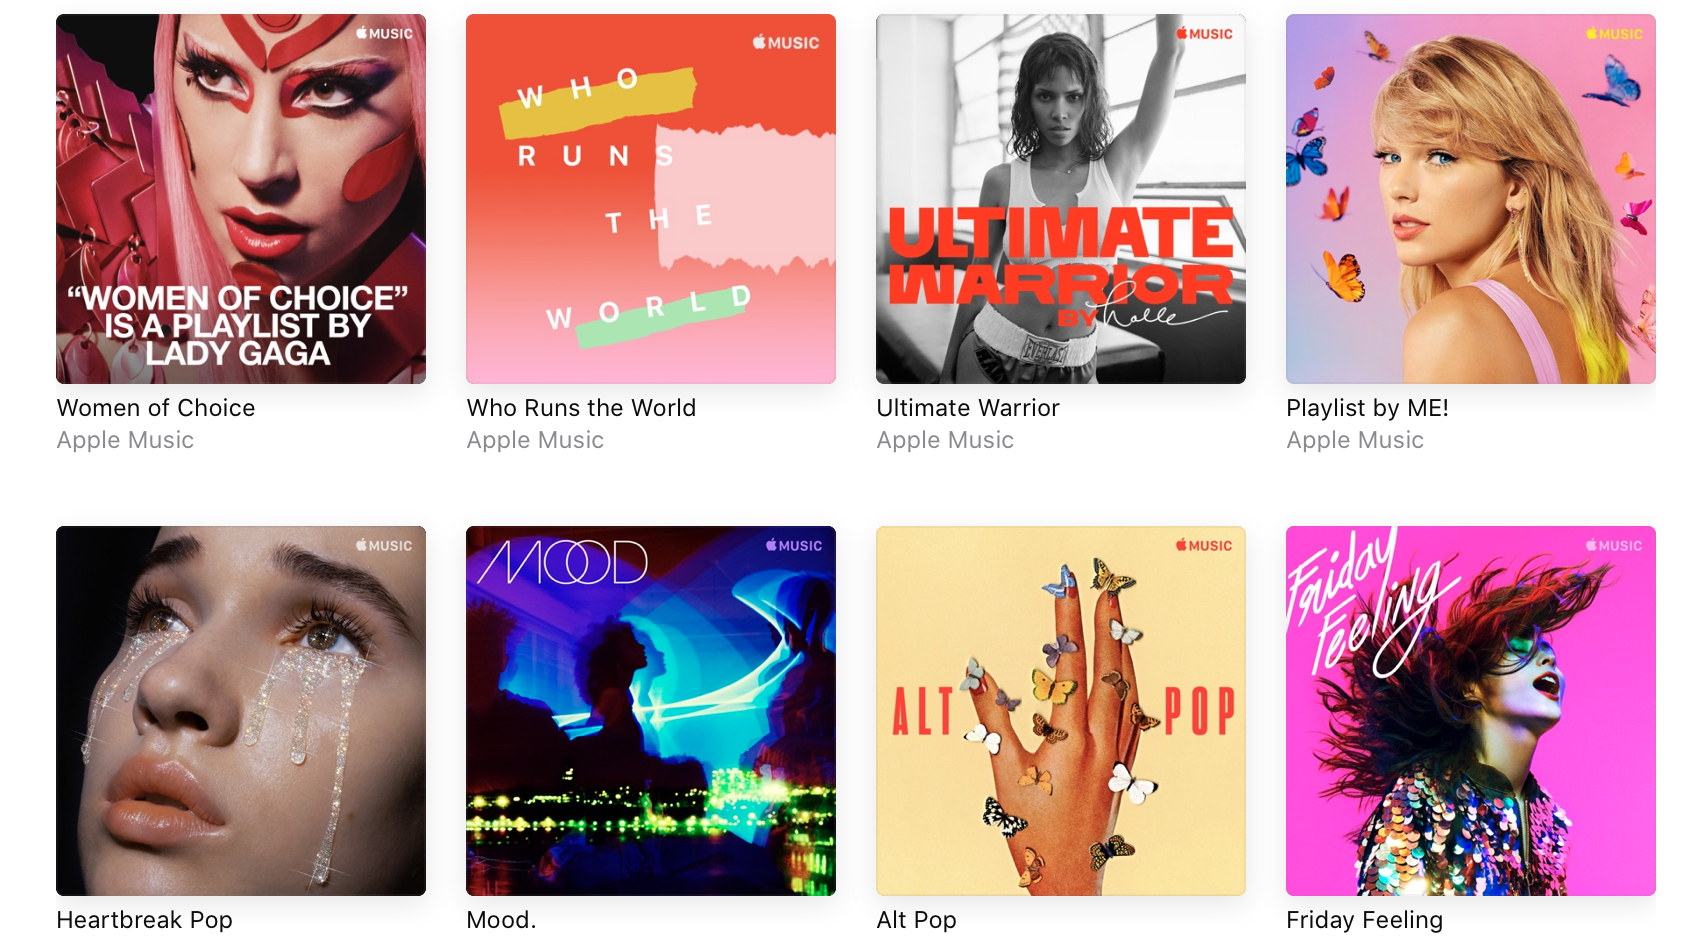Open the Heartbreak Pop playlist artwork

pyautogui.click(x=241, y=711)
